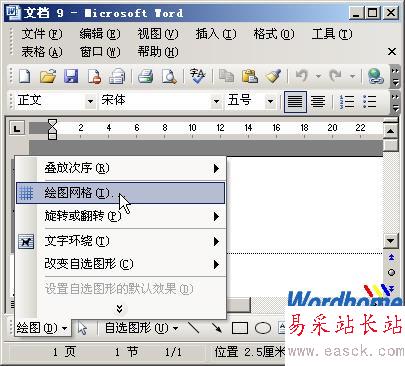405x366 pixels.
Task: Apply numbered list formatting
Action: [x=347, y=101]
